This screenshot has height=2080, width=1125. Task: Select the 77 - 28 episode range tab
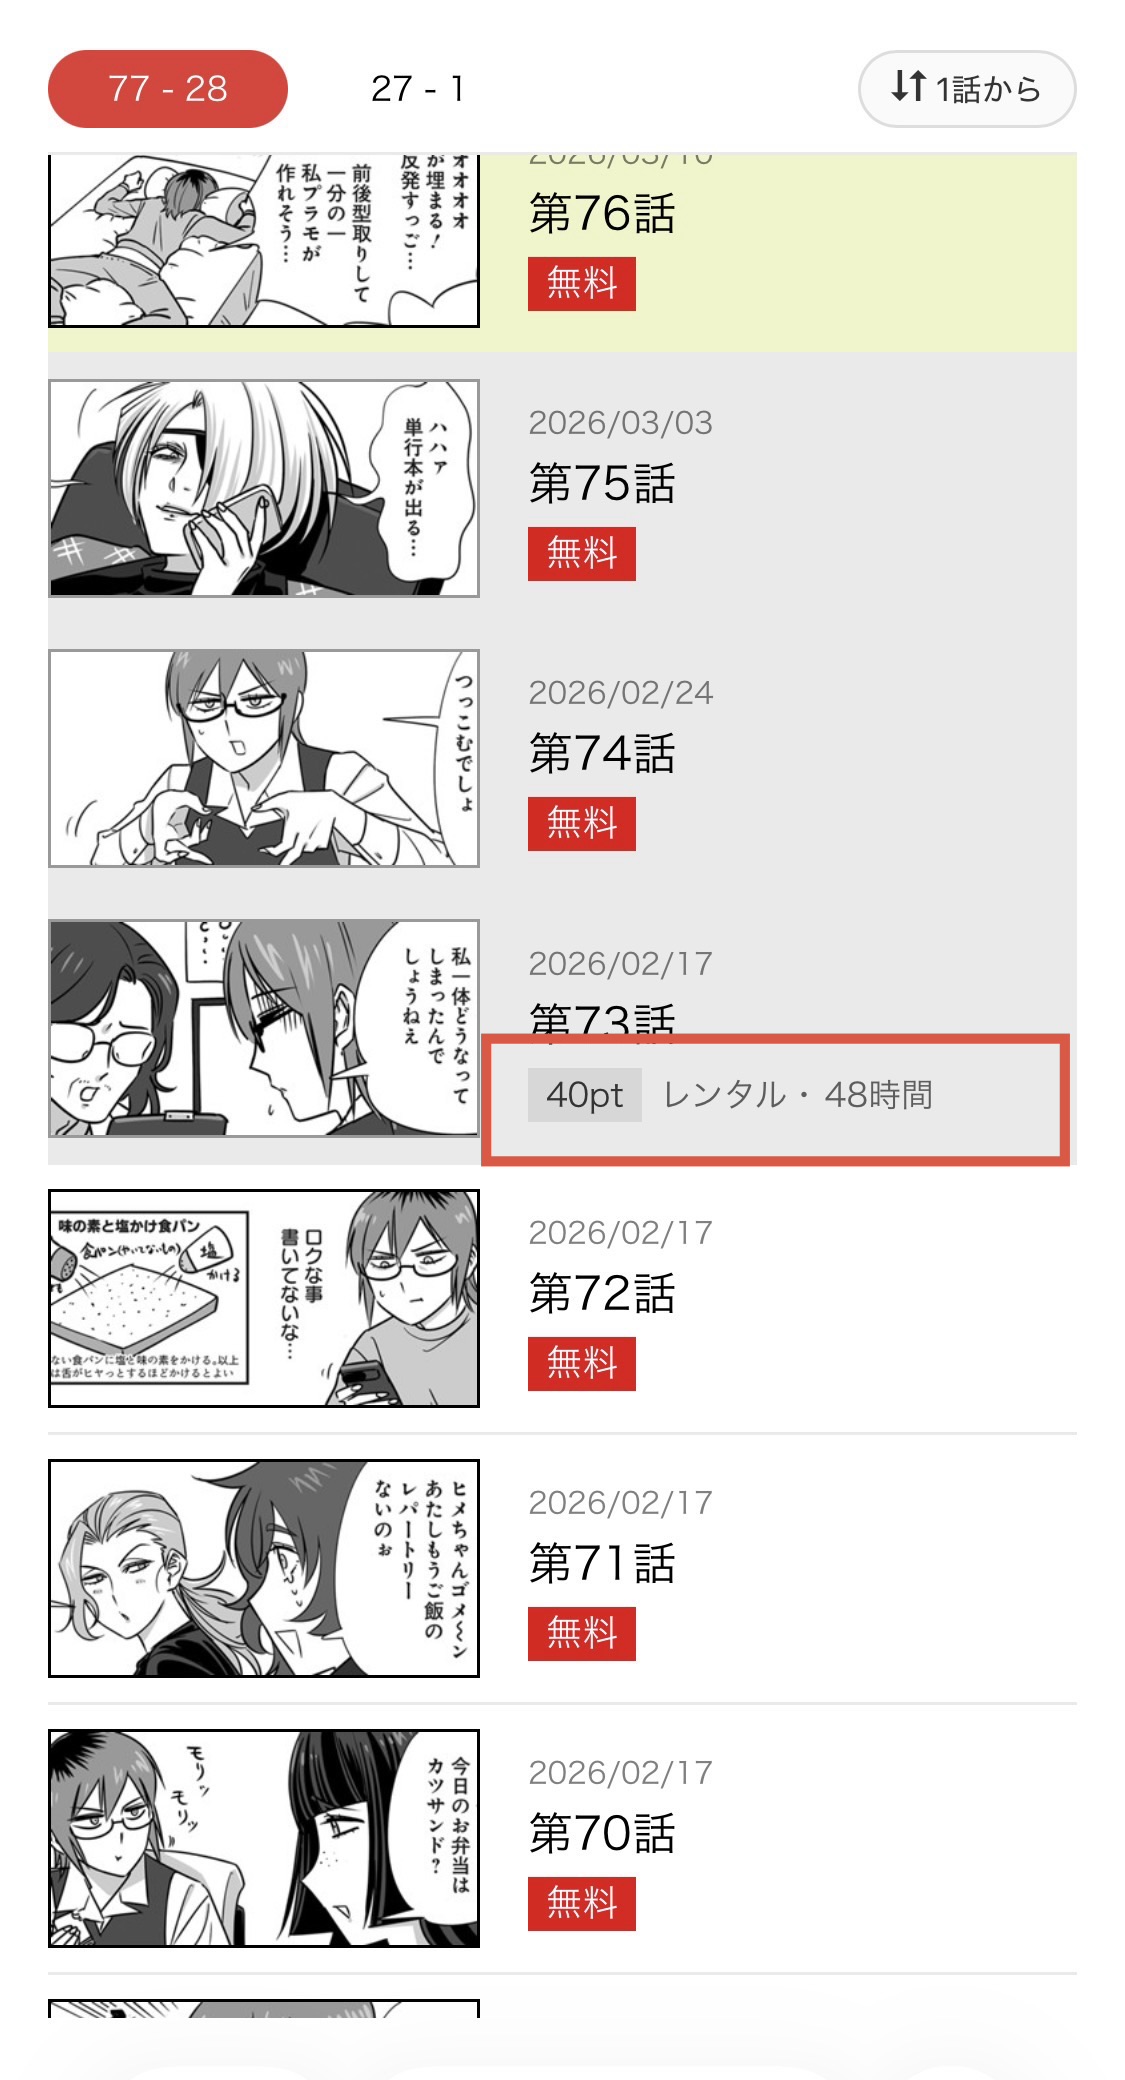point(168,89)
